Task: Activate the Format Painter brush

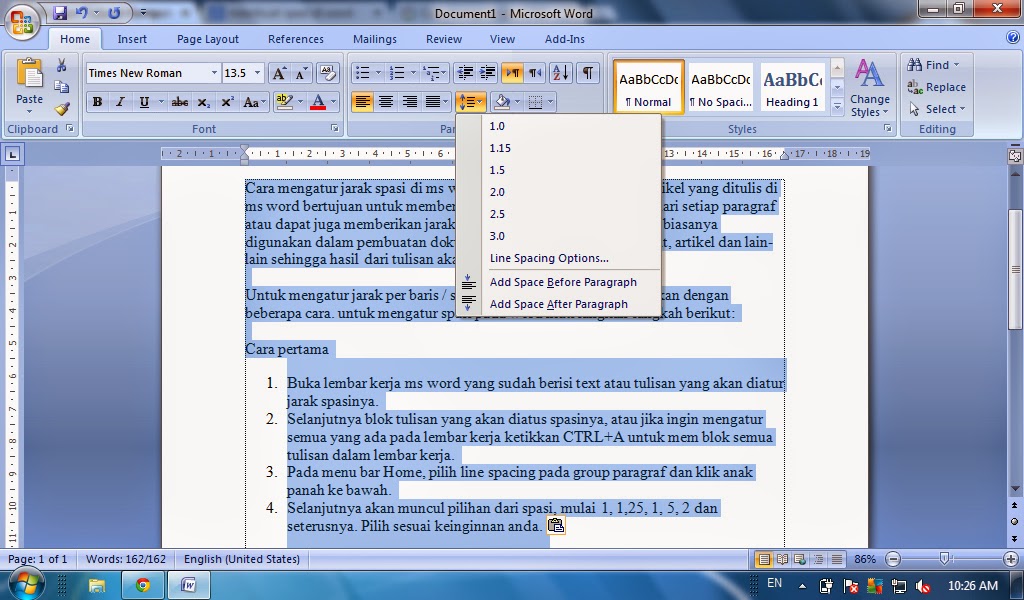Action: pyautogui.click(x=61, y=109)
